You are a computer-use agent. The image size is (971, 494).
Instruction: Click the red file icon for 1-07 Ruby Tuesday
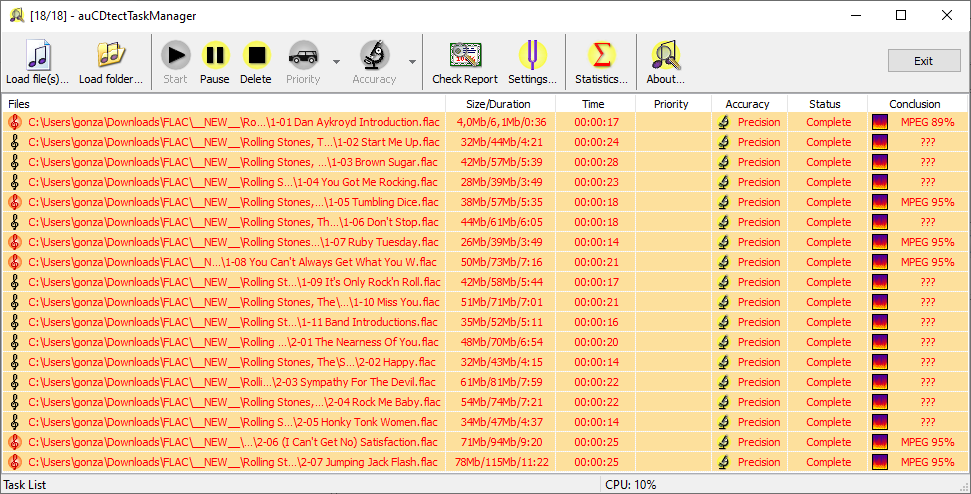(15, 242)
